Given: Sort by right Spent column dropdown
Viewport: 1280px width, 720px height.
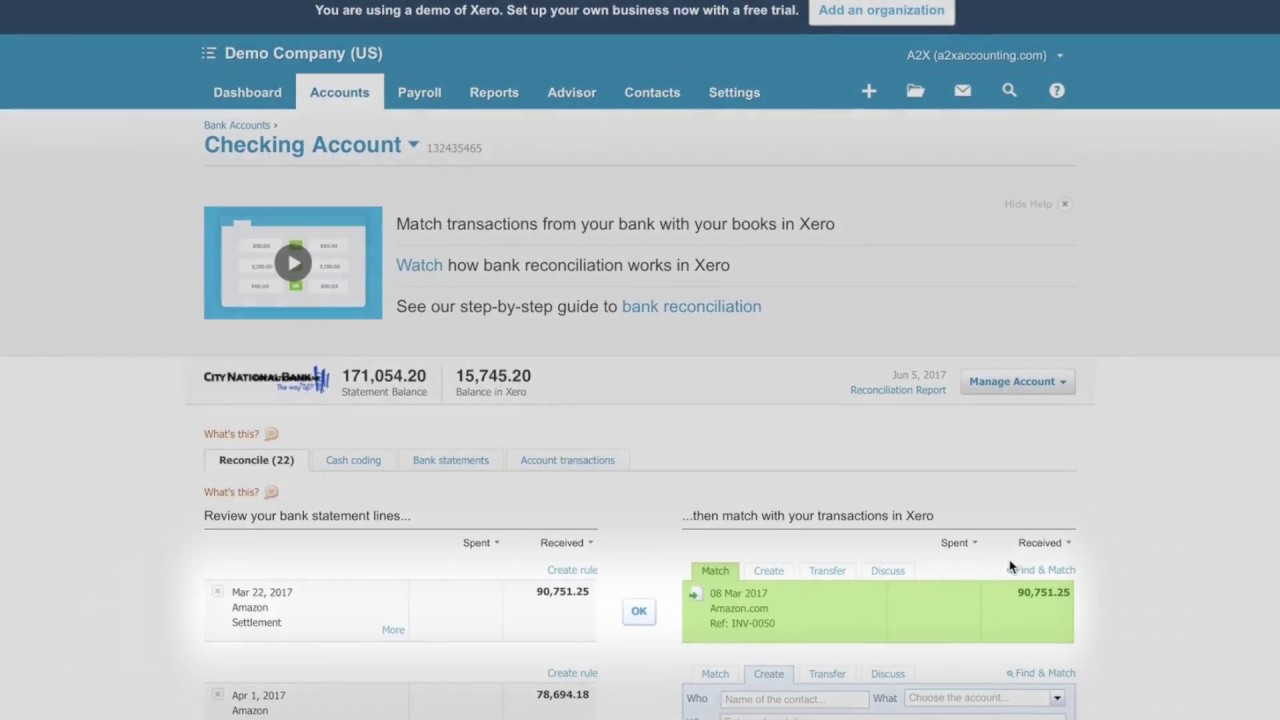Looking at the screenshot, I should pos(959,543).
